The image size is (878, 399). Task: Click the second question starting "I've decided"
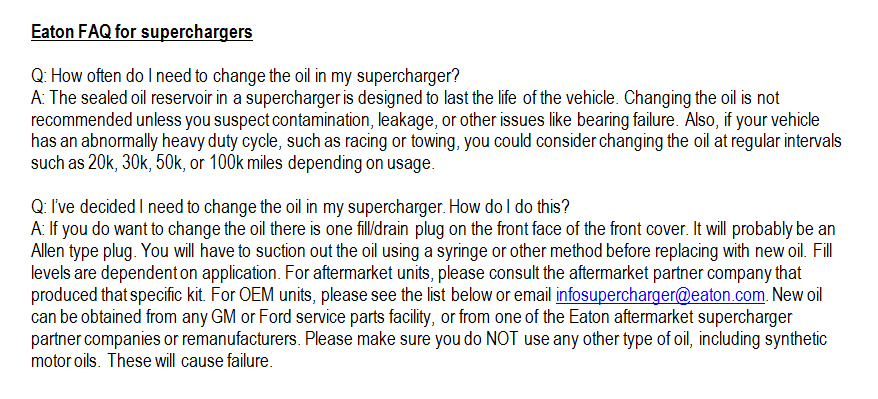coord(300,207)
